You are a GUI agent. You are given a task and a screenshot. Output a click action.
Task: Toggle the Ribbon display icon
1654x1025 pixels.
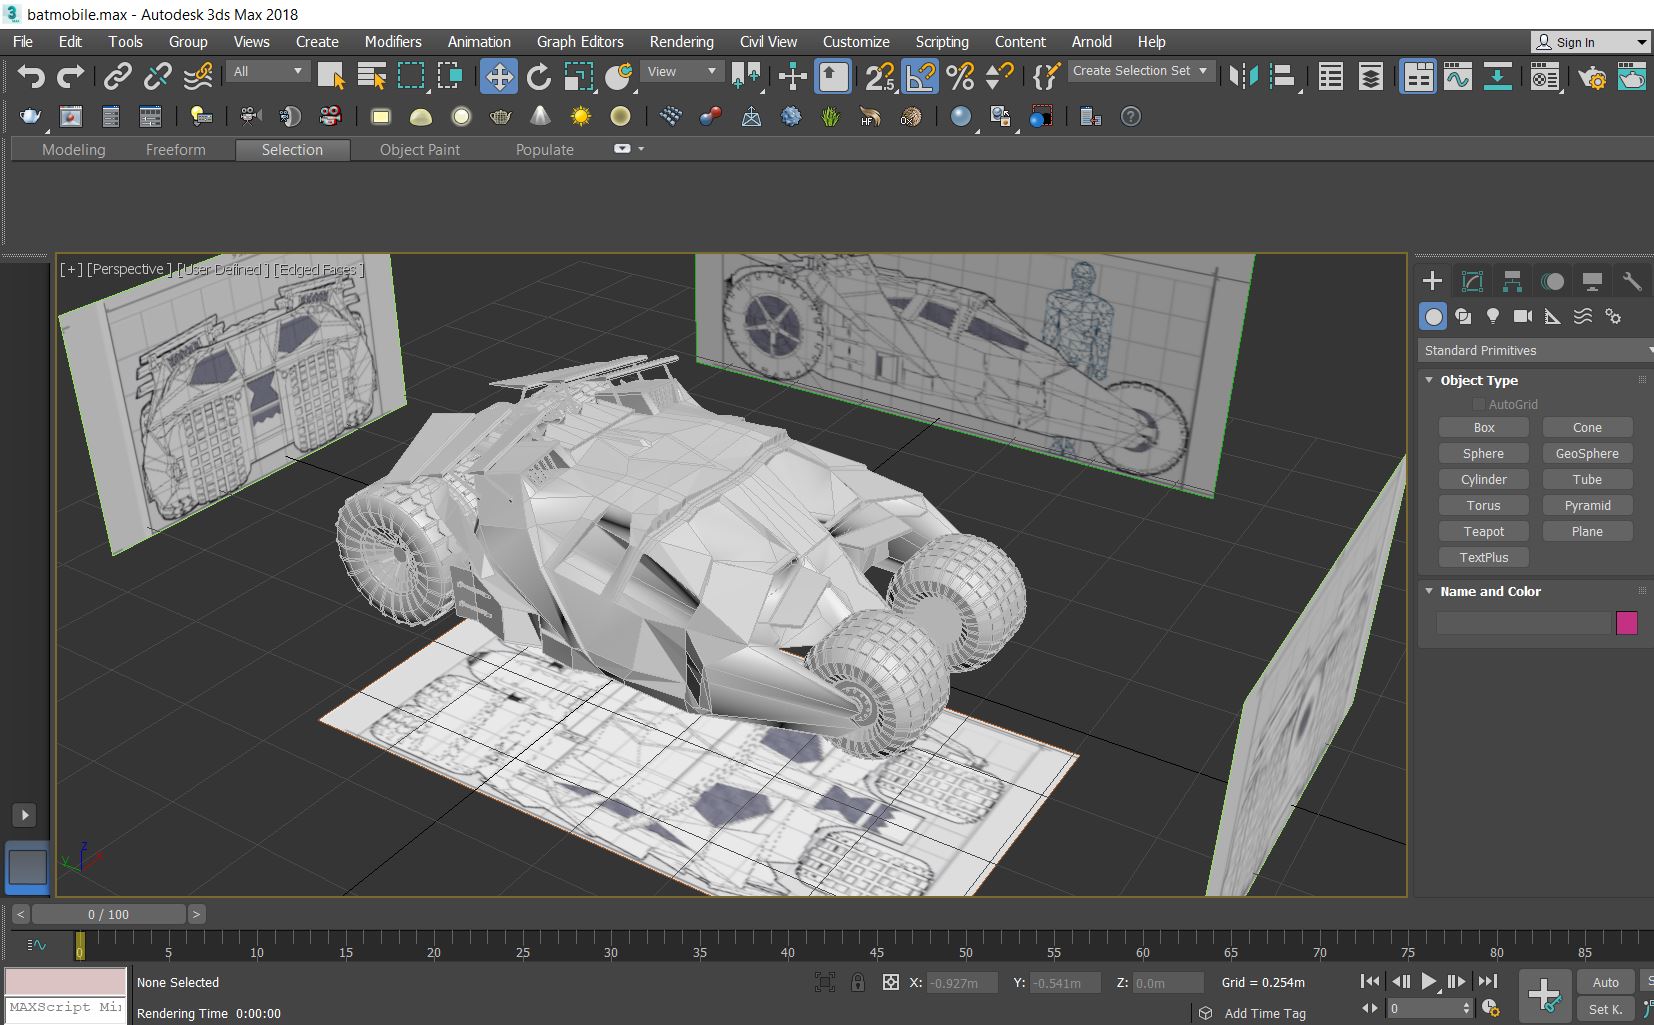pyautogui.click(x=1418, y=76)
